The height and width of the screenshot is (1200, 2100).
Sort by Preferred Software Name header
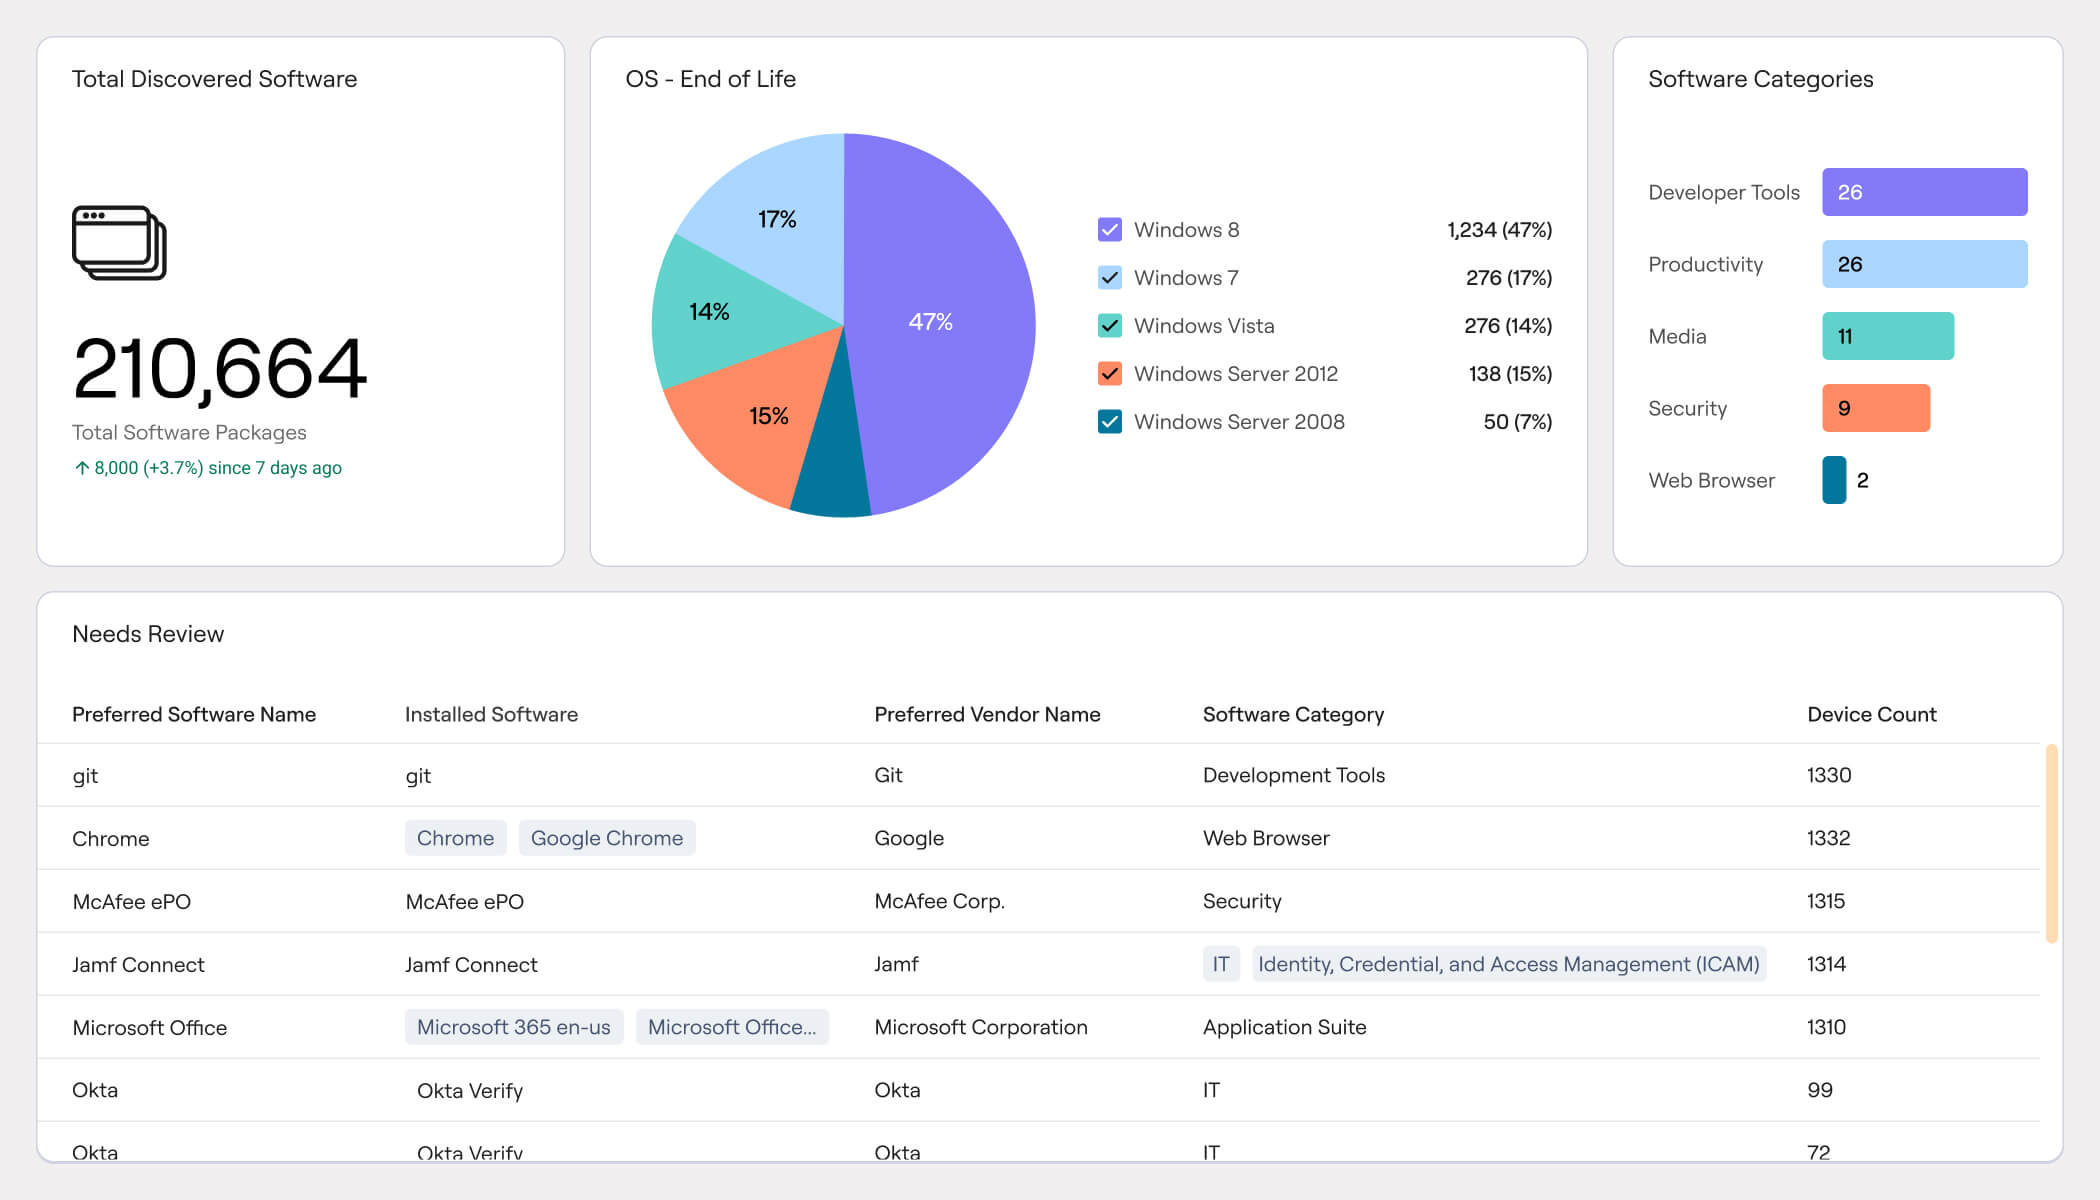tap(194, 714)
